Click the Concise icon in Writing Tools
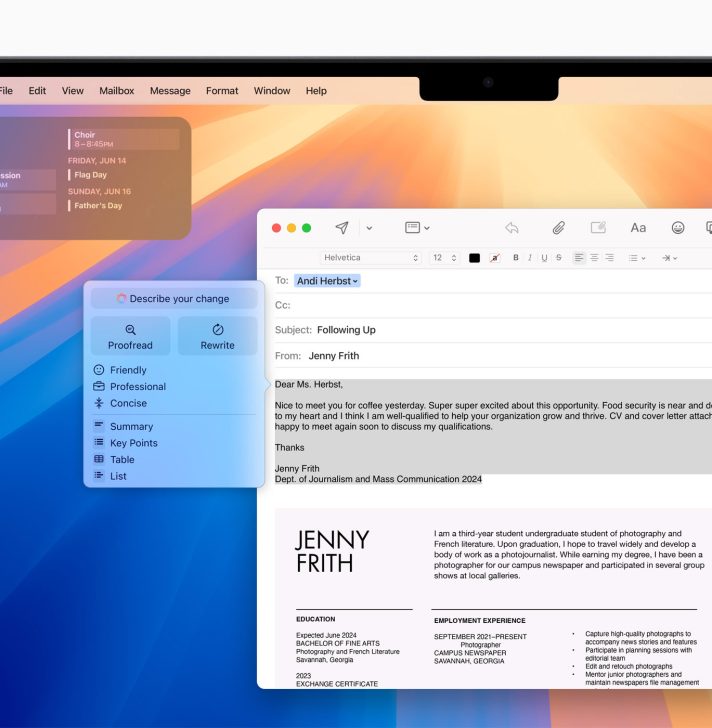This screenshot has width=712, height=728. 99,403
